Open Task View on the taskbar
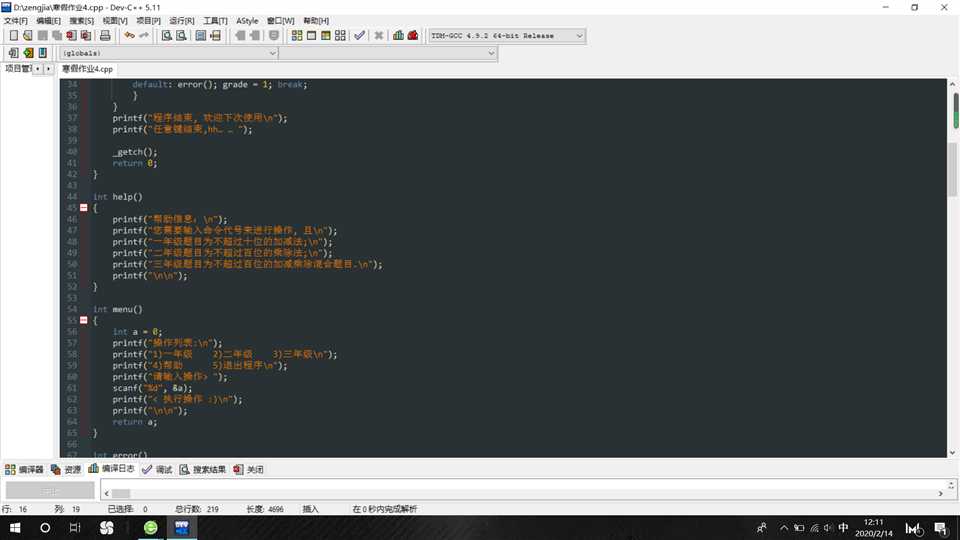The width and height of the screenshot is (960, 540). coord(75,528)
